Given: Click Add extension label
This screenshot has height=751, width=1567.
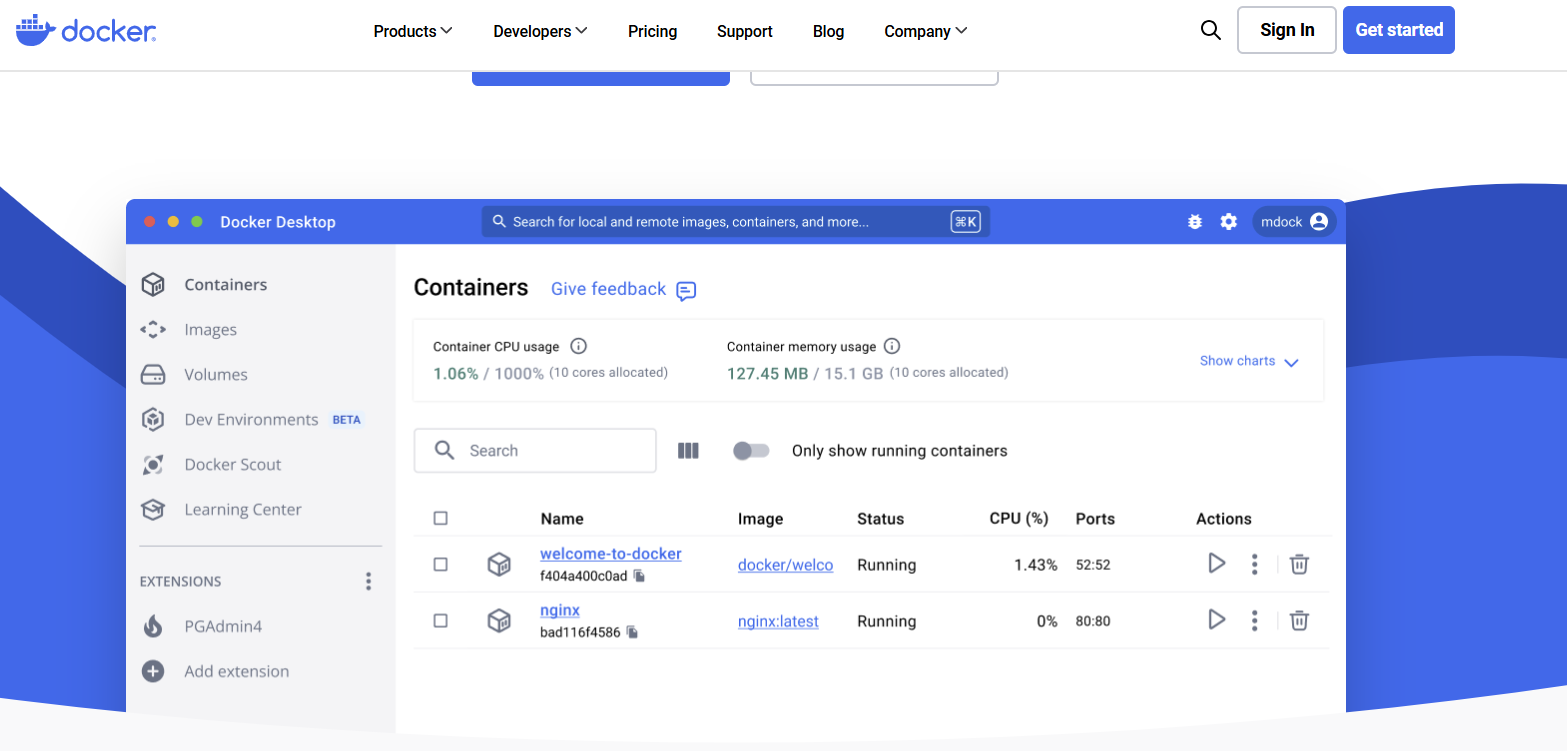Looking at the screenshot, I should click(x=237, y=671).
